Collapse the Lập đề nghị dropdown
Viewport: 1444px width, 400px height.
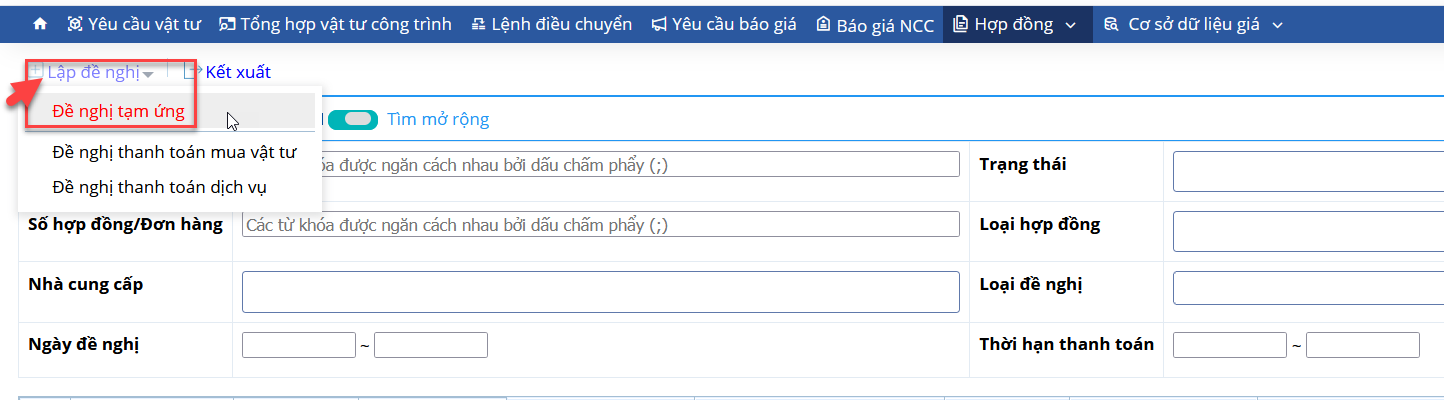pyautogui.click(x=92, y=72)
